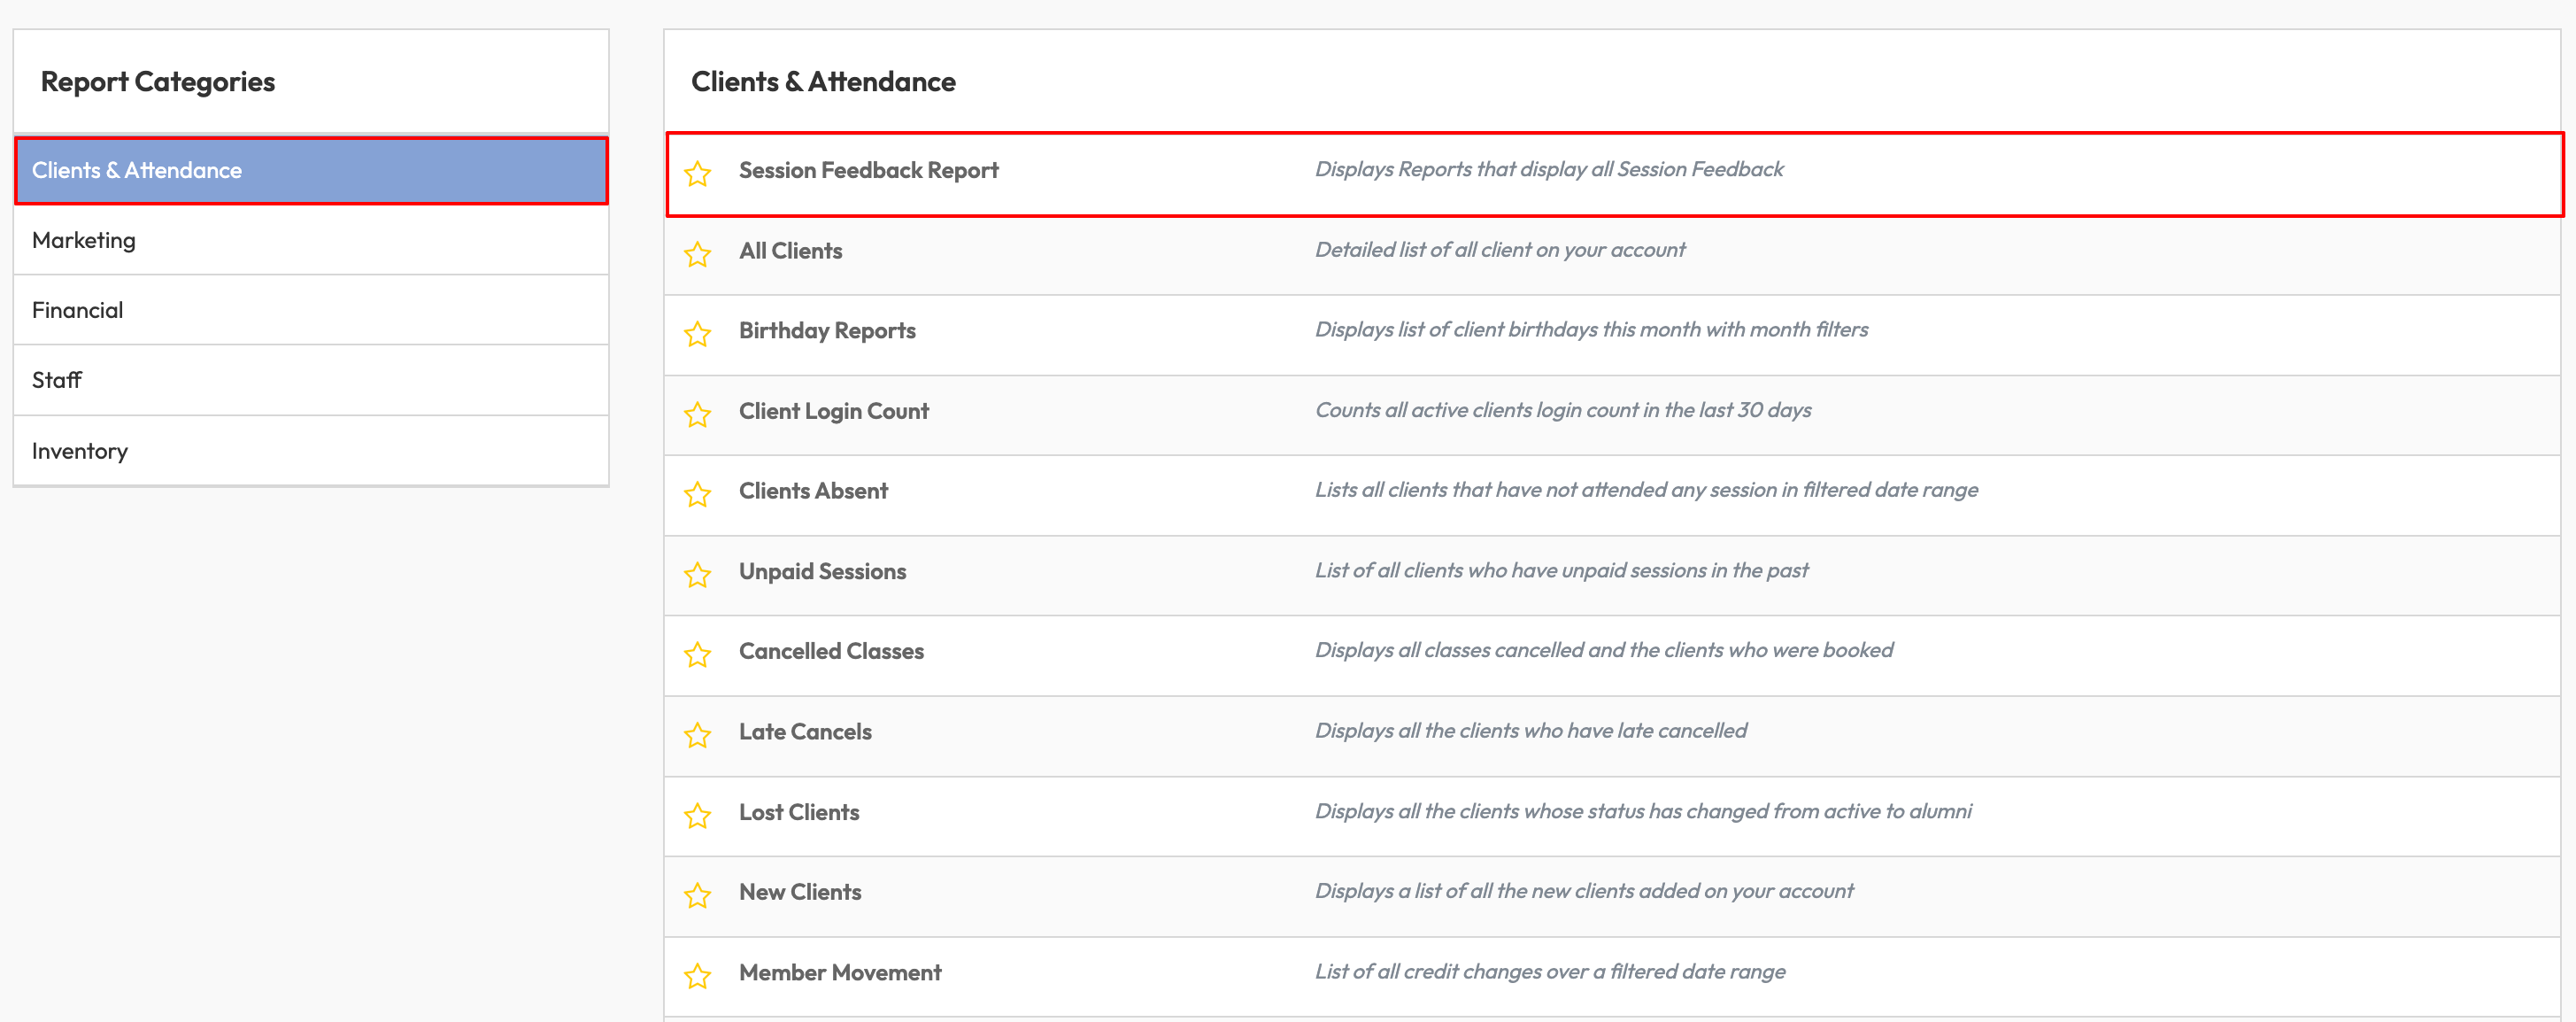The height and width of the screenshot is (1022, 2576).
Task: Star the All Clients report
Action: tap(697, 254)
